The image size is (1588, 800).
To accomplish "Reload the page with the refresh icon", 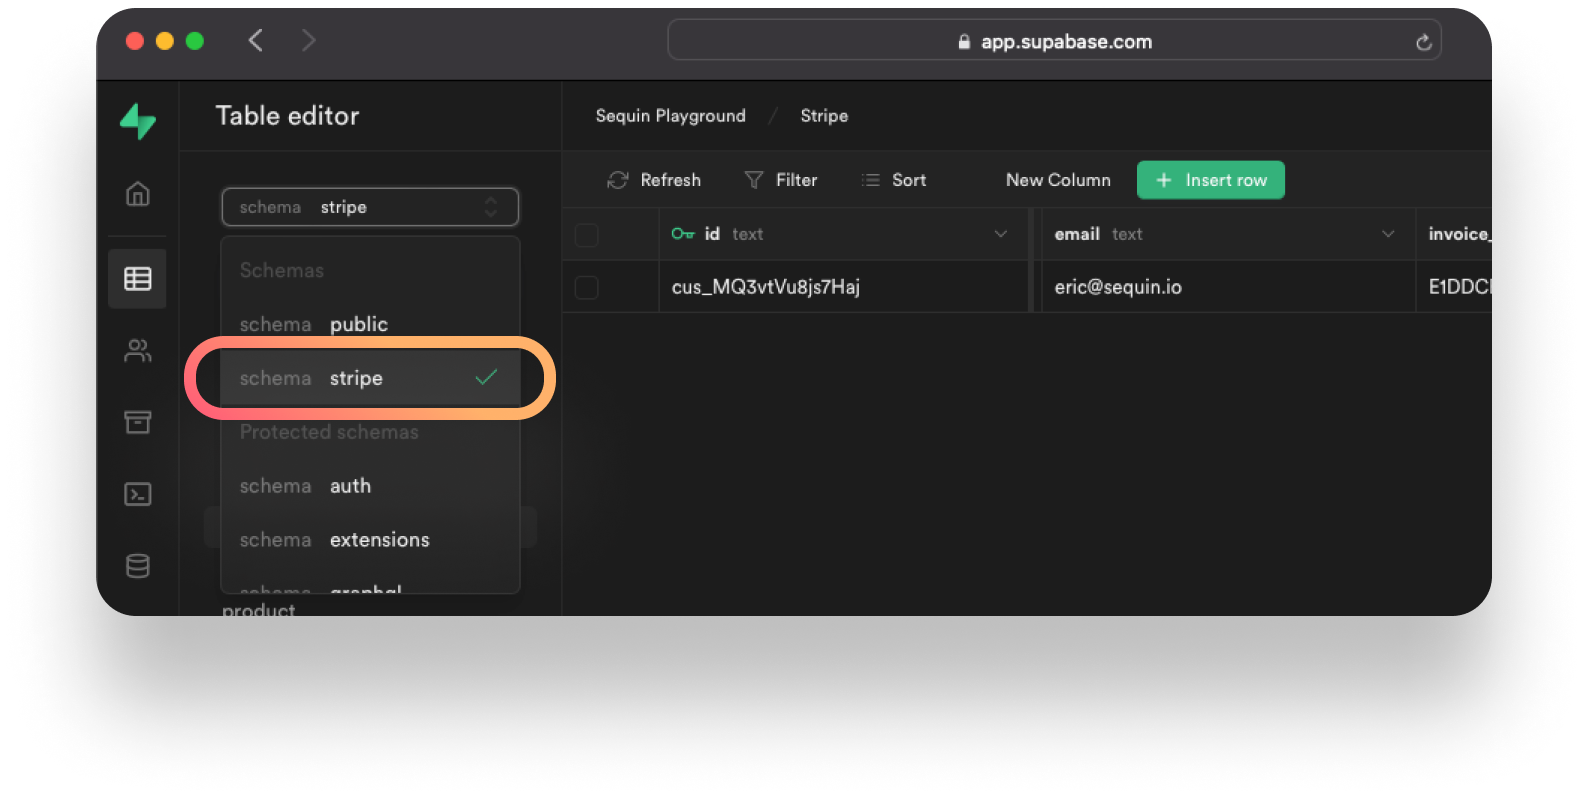I will [1423, 42].
